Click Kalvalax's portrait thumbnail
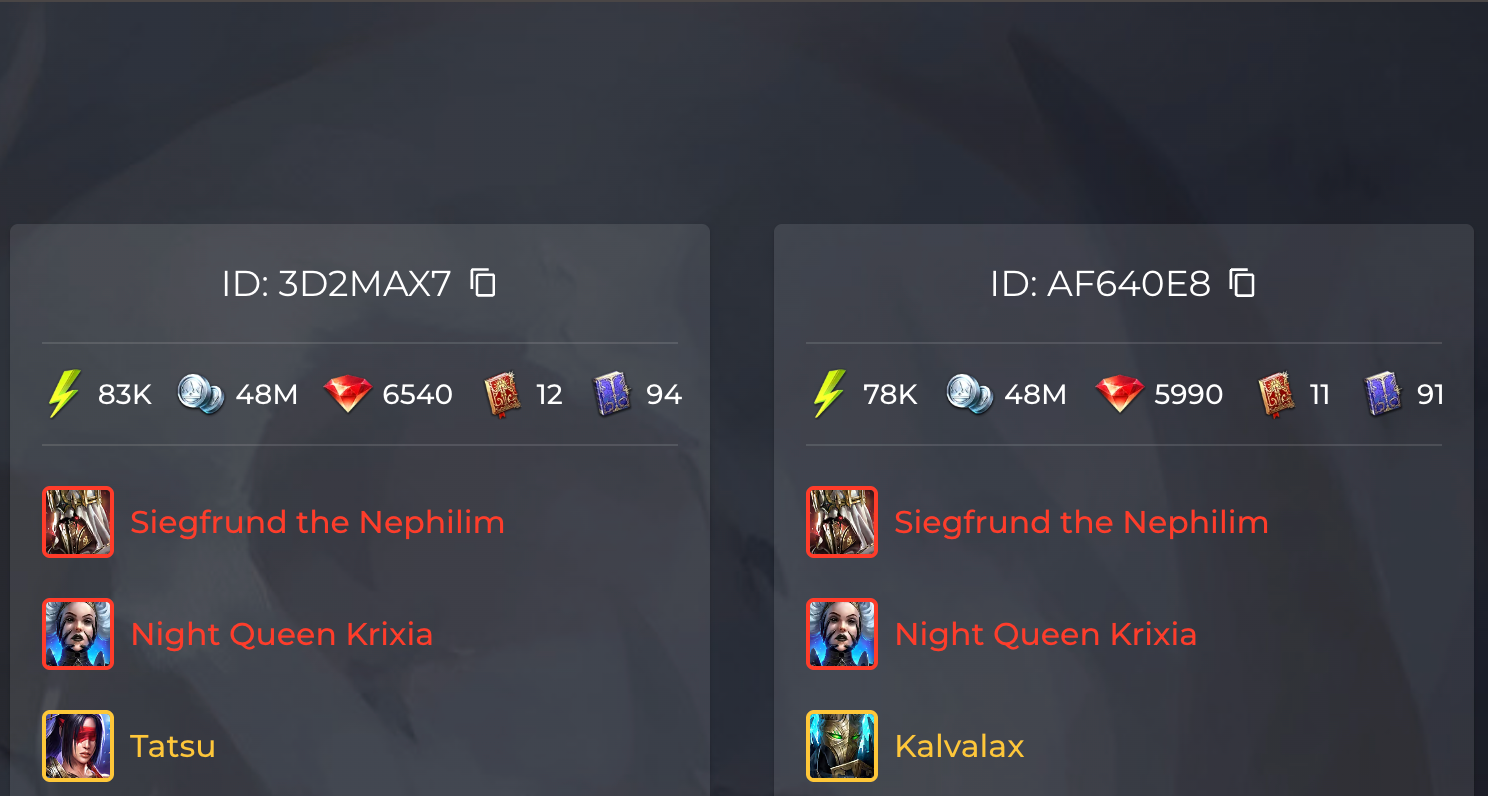Image resolution: width=1488 pixels, height=796 pixels. (x=842, y=745)
